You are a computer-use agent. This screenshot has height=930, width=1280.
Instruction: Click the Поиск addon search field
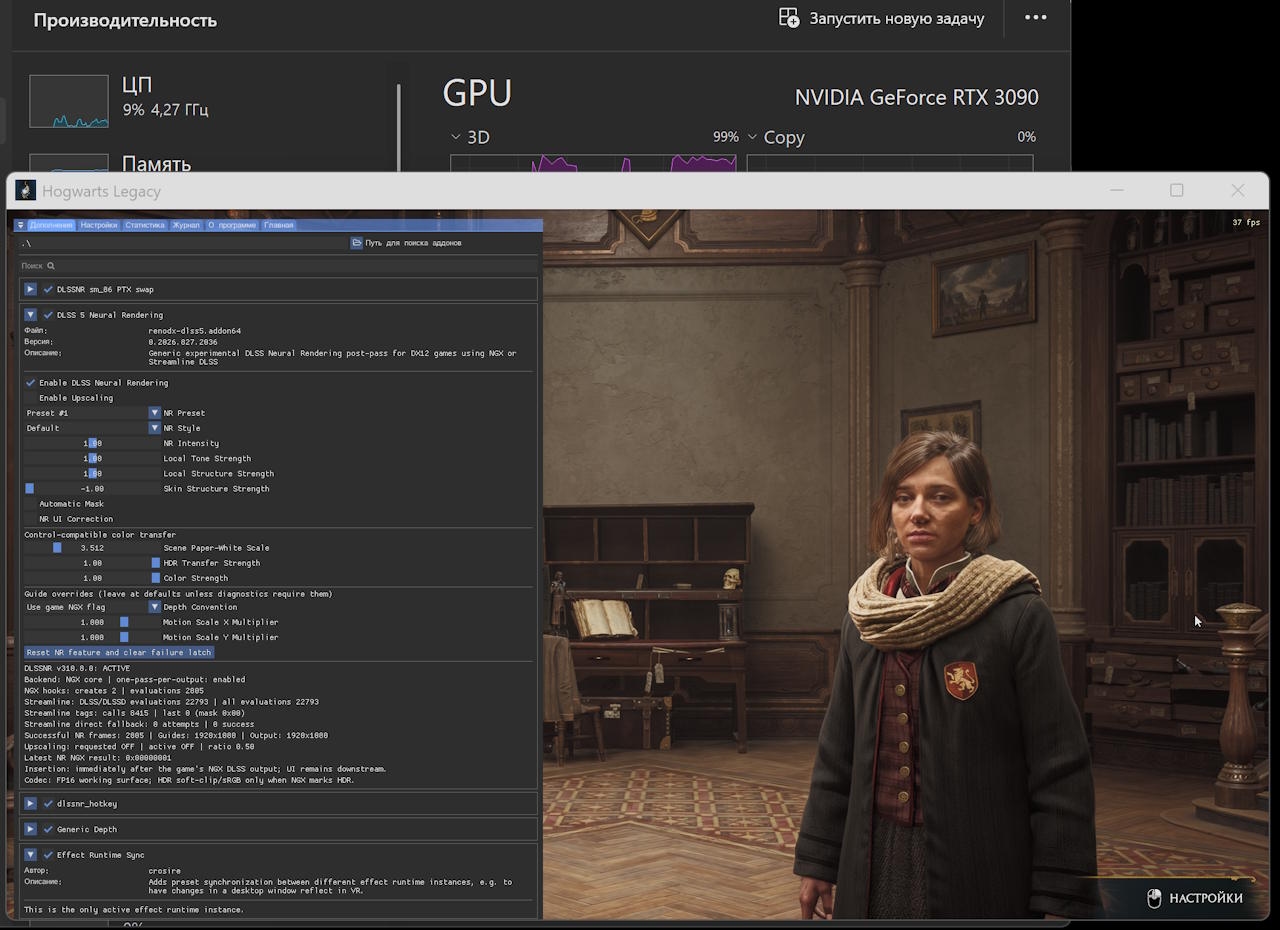(278, 266)
